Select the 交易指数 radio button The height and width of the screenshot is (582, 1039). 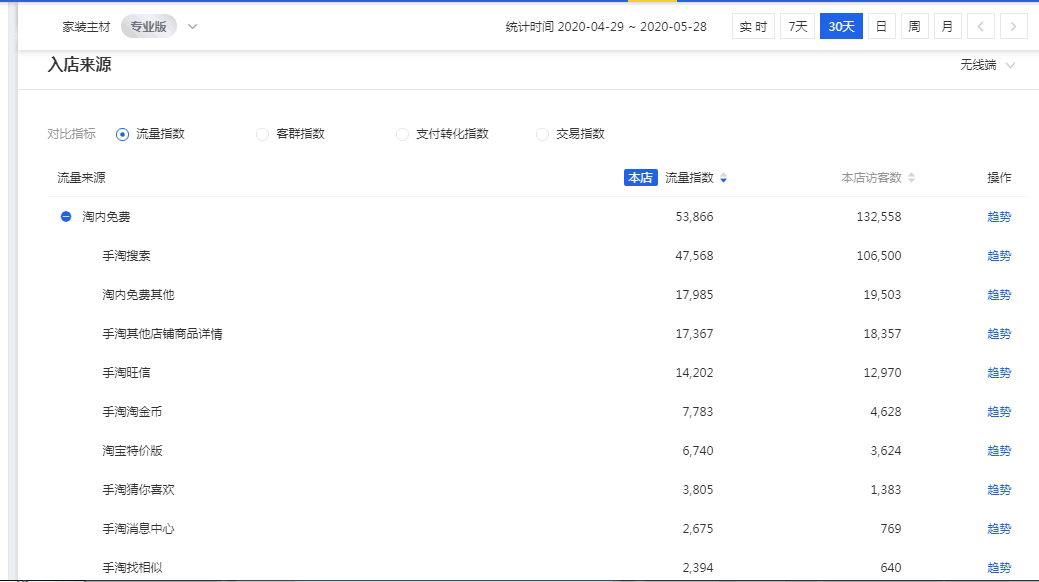click(x=542, y=134)
